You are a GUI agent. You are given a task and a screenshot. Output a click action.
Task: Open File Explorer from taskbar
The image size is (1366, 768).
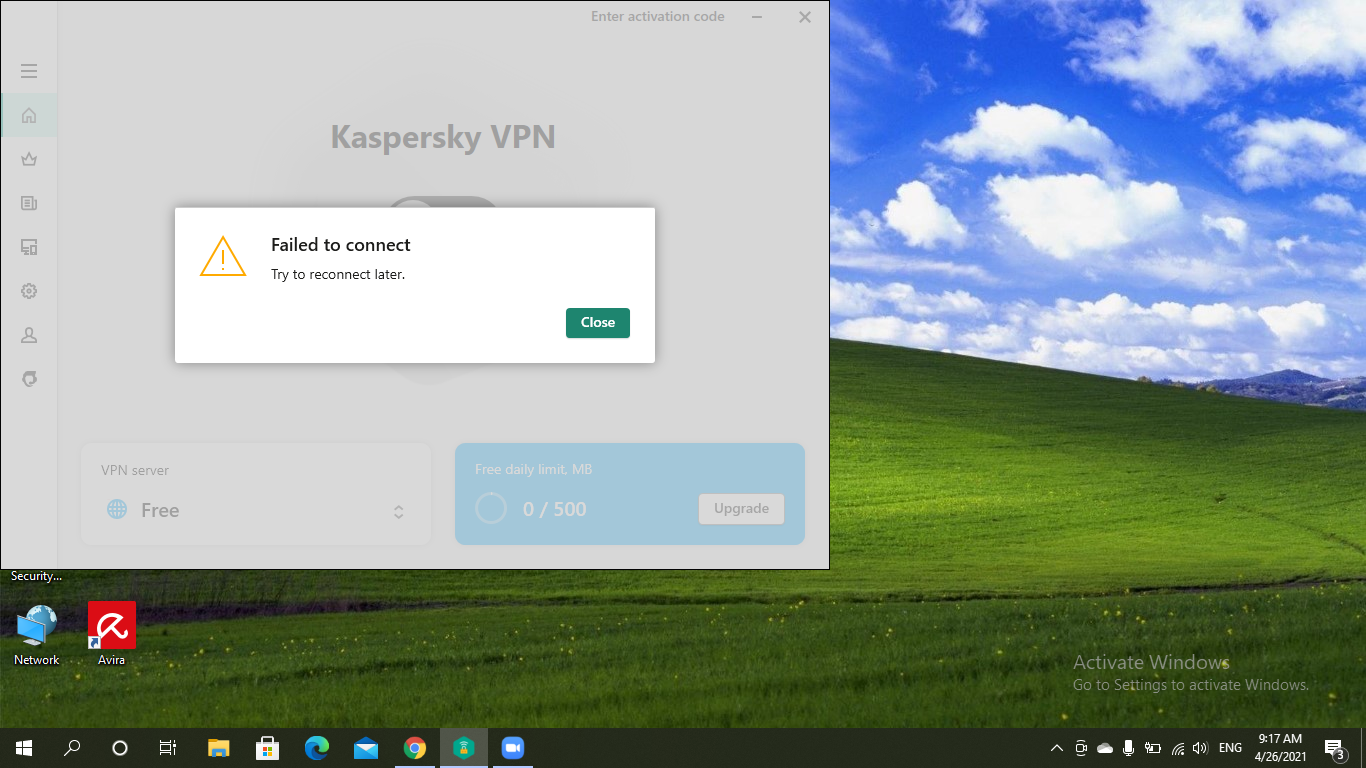click(x=219, y=748)
